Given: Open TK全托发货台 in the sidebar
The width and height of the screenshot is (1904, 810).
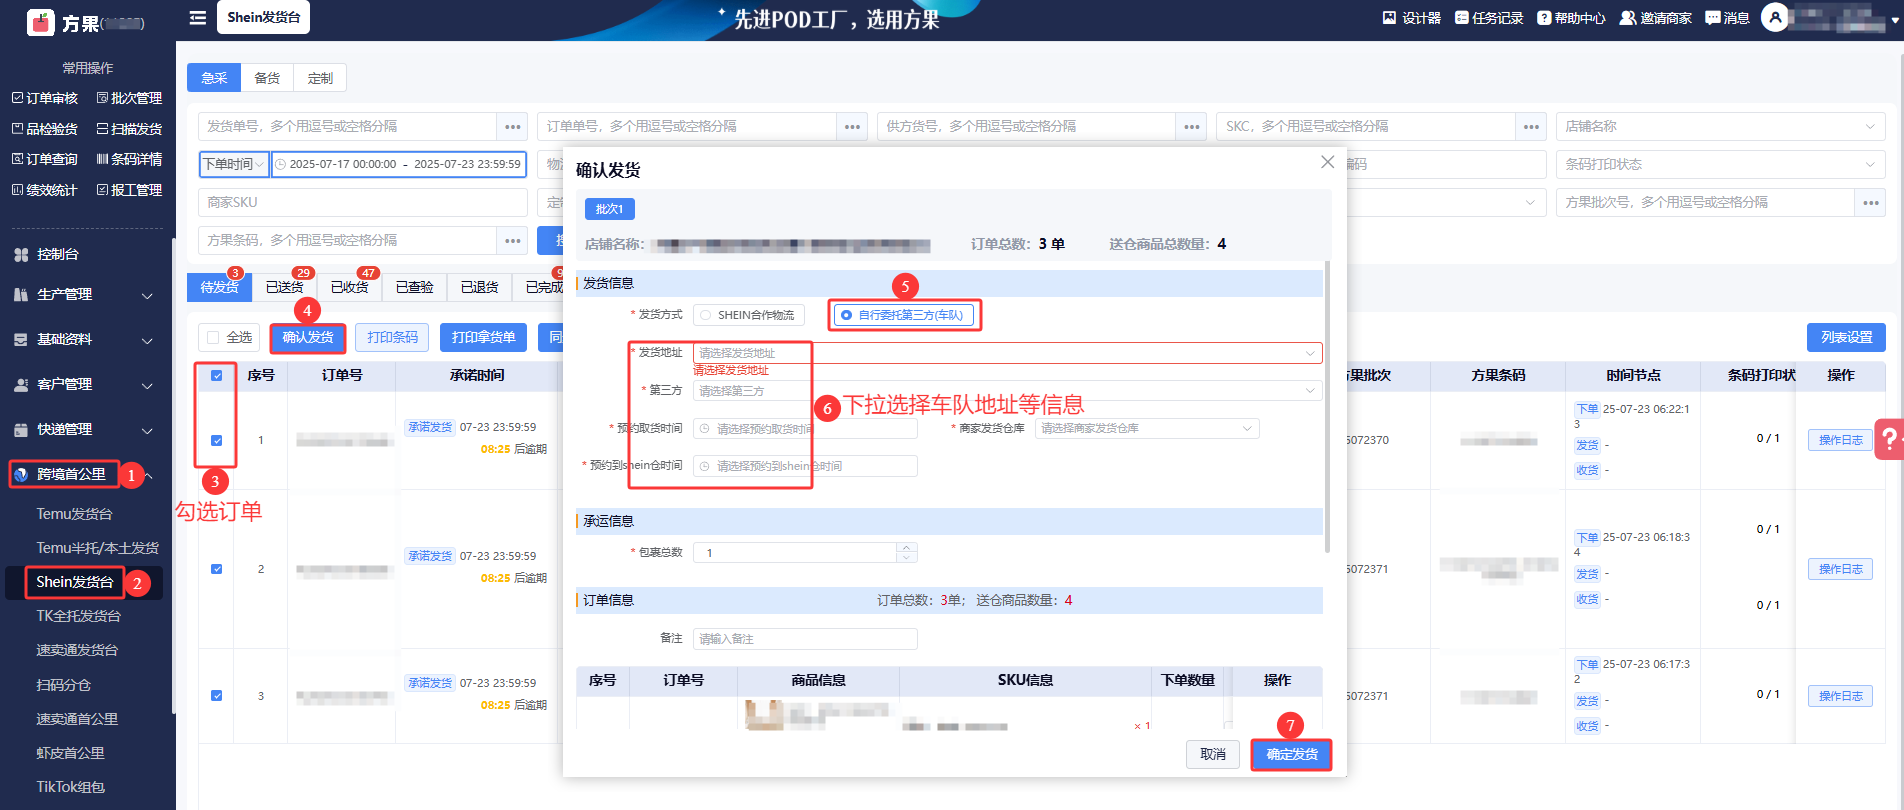Looking at the screenshot, I should 79,616.
